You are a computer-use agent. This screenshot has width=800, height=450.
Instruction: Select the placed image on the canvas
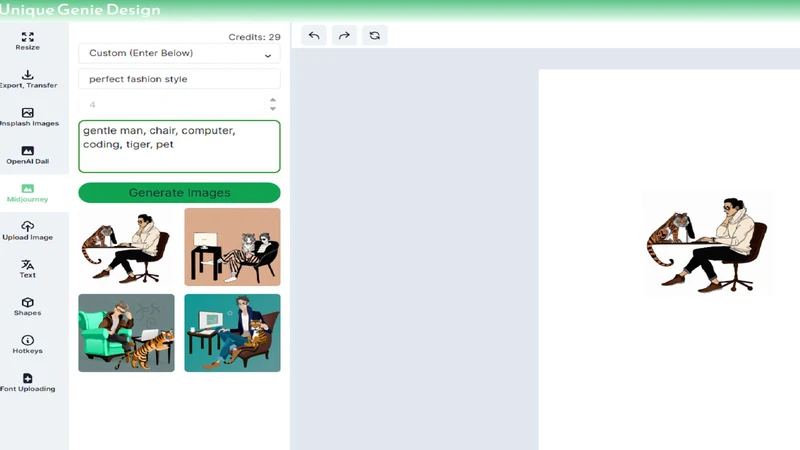click(x=707, y=244)
